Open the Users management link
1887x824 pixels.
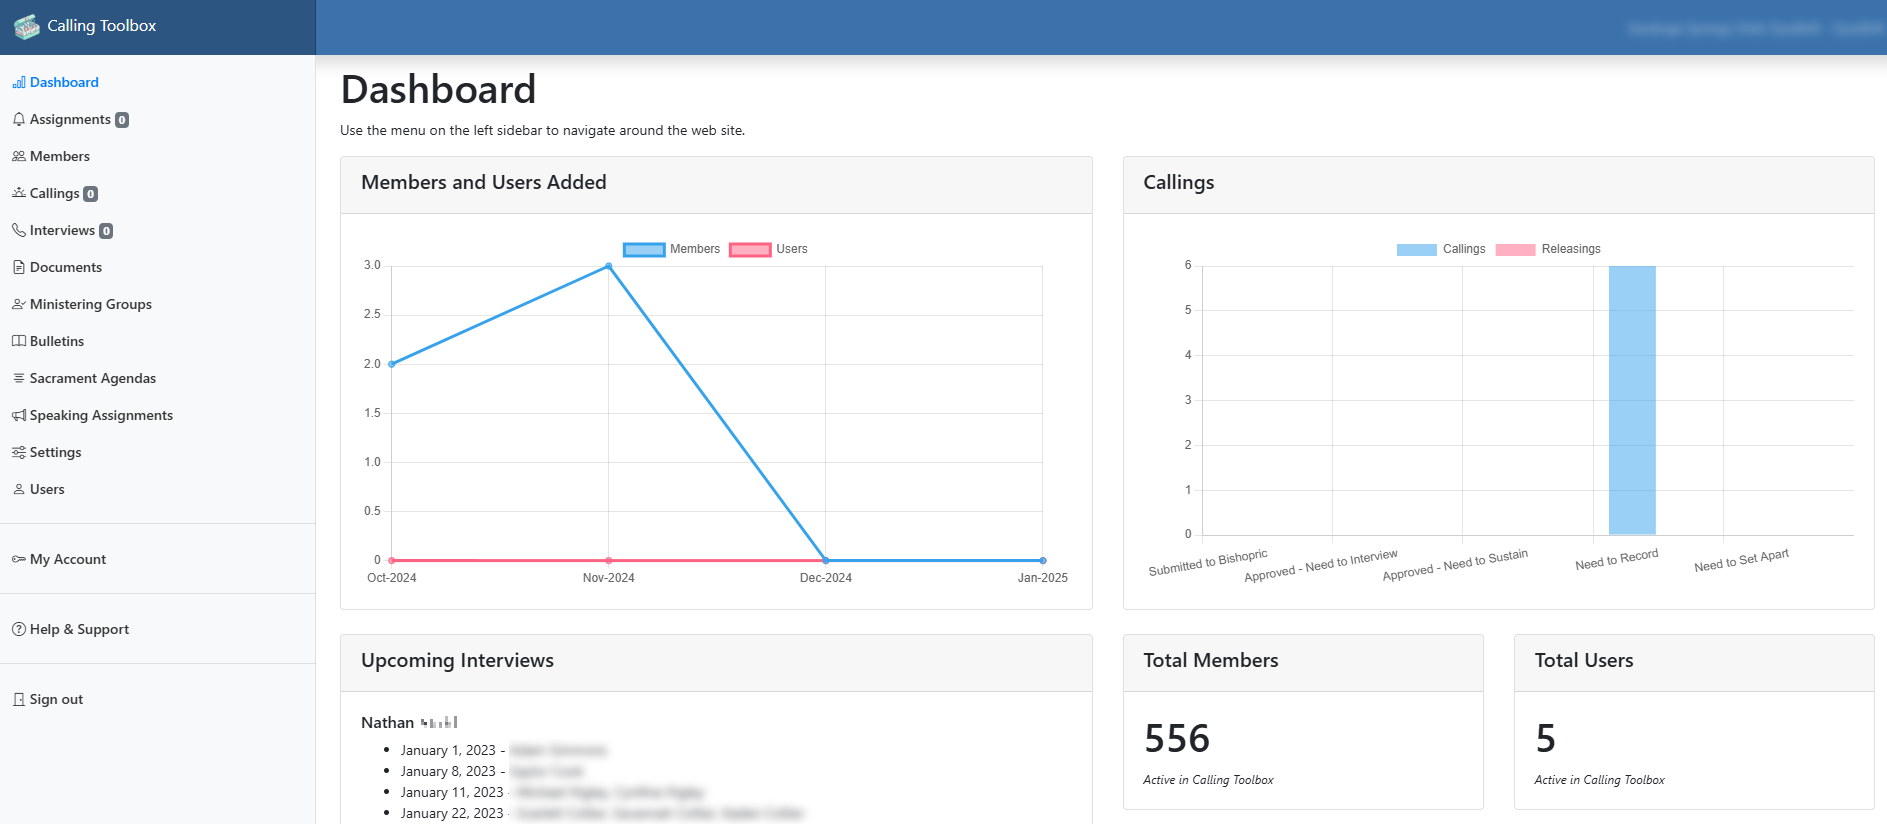pos(47,489)
